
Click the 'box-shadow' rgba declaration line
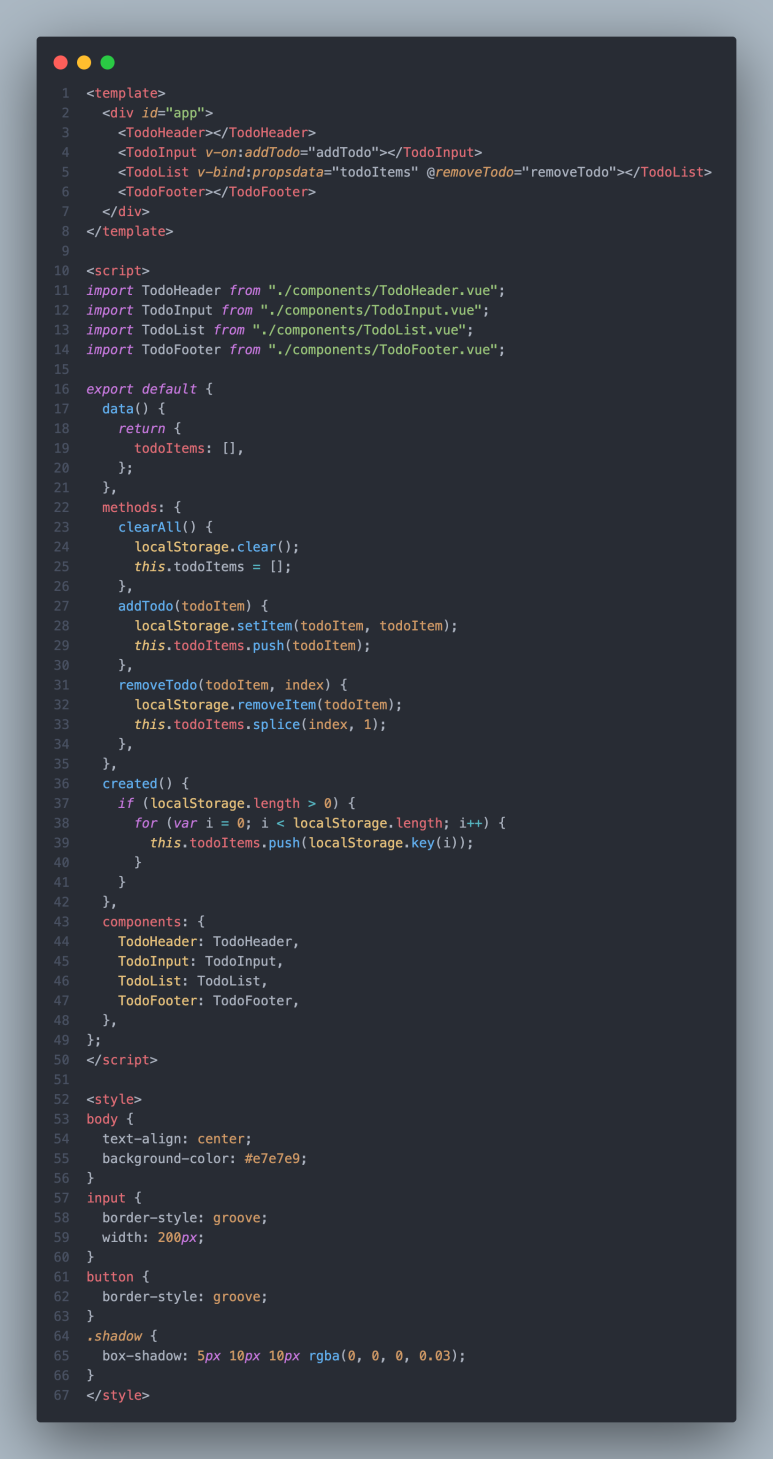tap(284, 1358)
